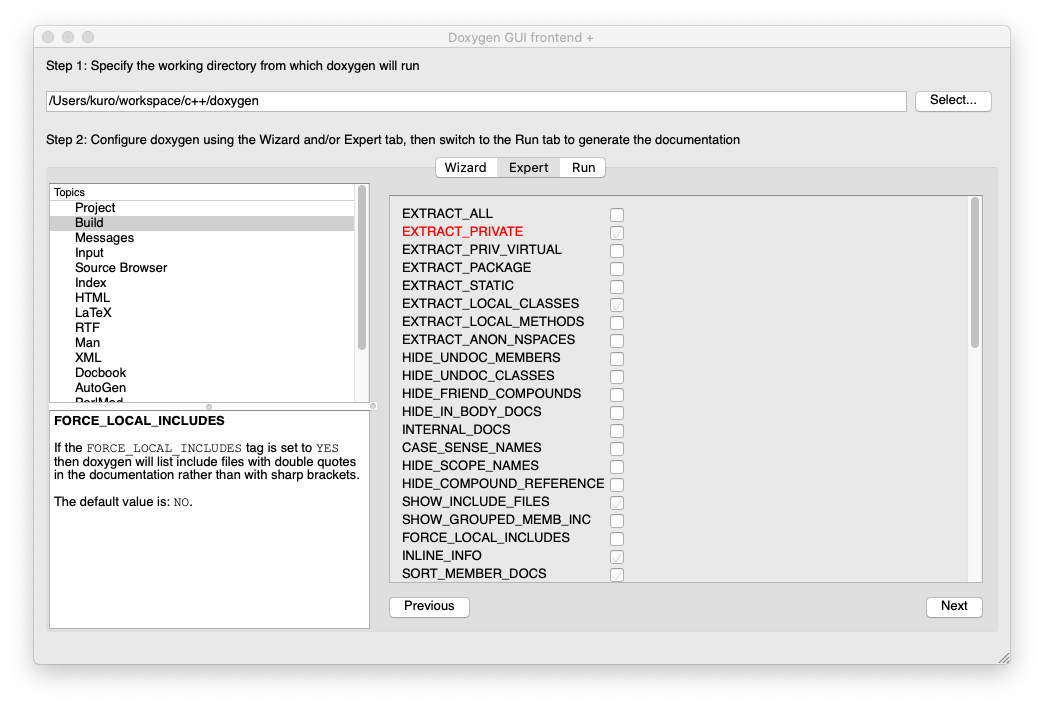This screenshot has height=706, width=1044.
Task: Select the Build topic
Action: pos(202,223)
